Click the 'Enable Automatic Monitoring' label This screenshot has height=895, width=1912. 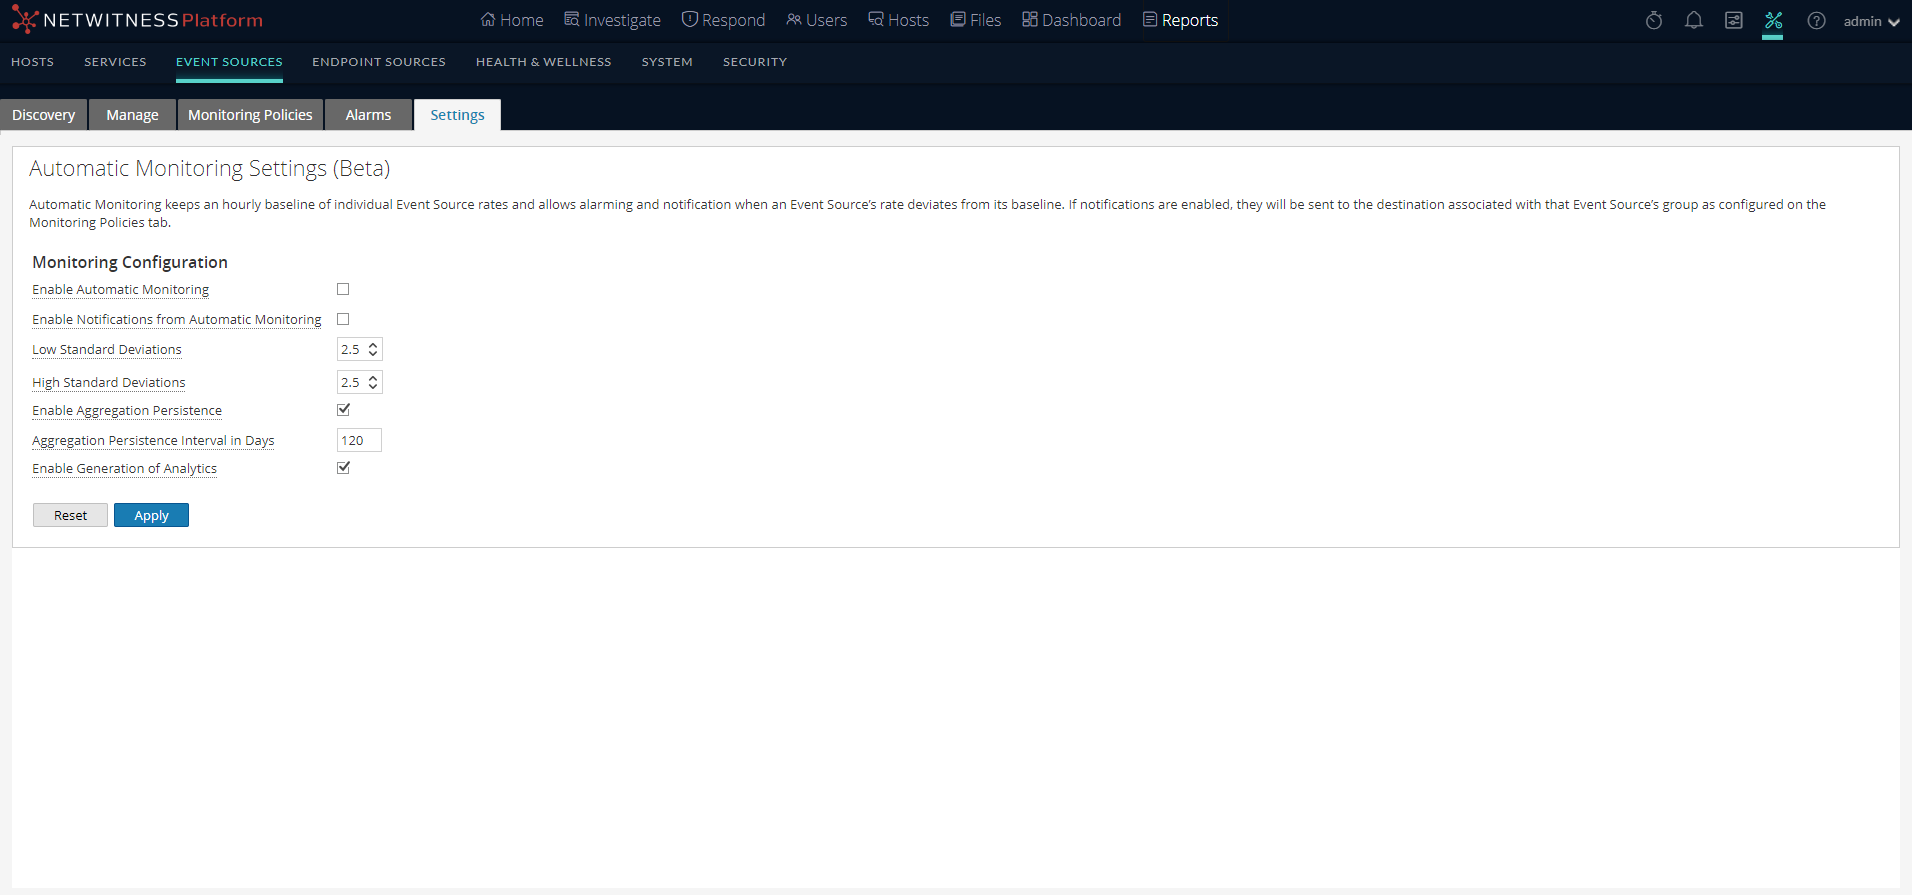(x=121, y=290)
